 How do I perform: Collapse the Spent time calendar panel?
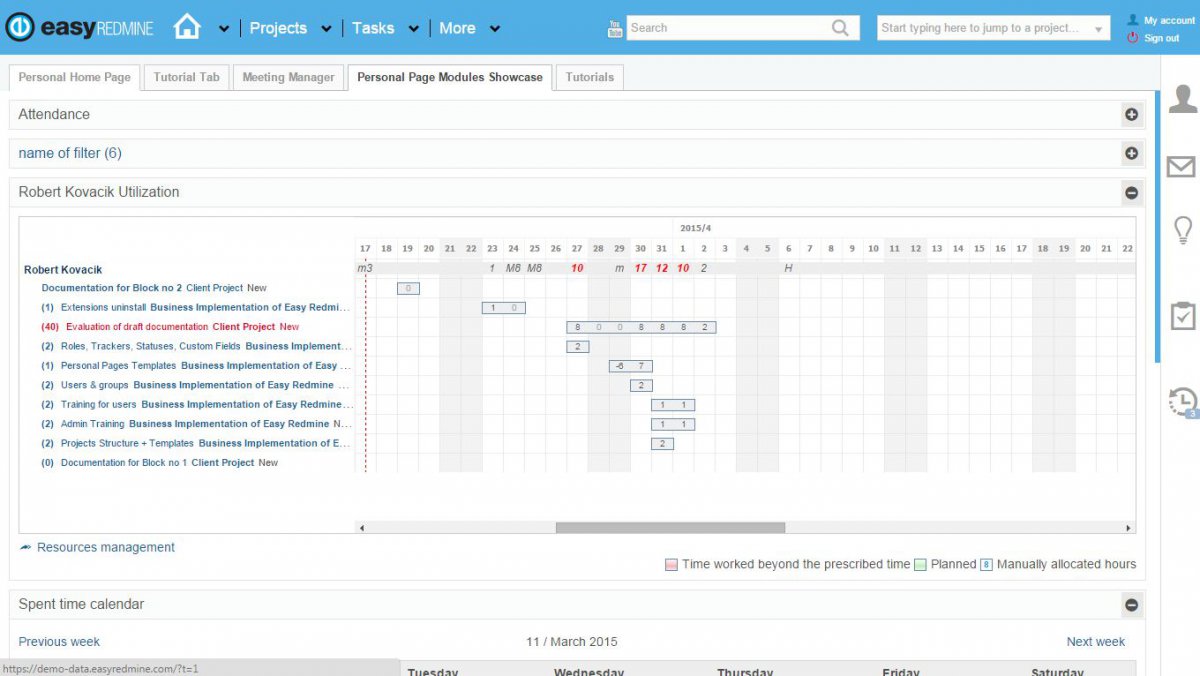point(1131,604)
